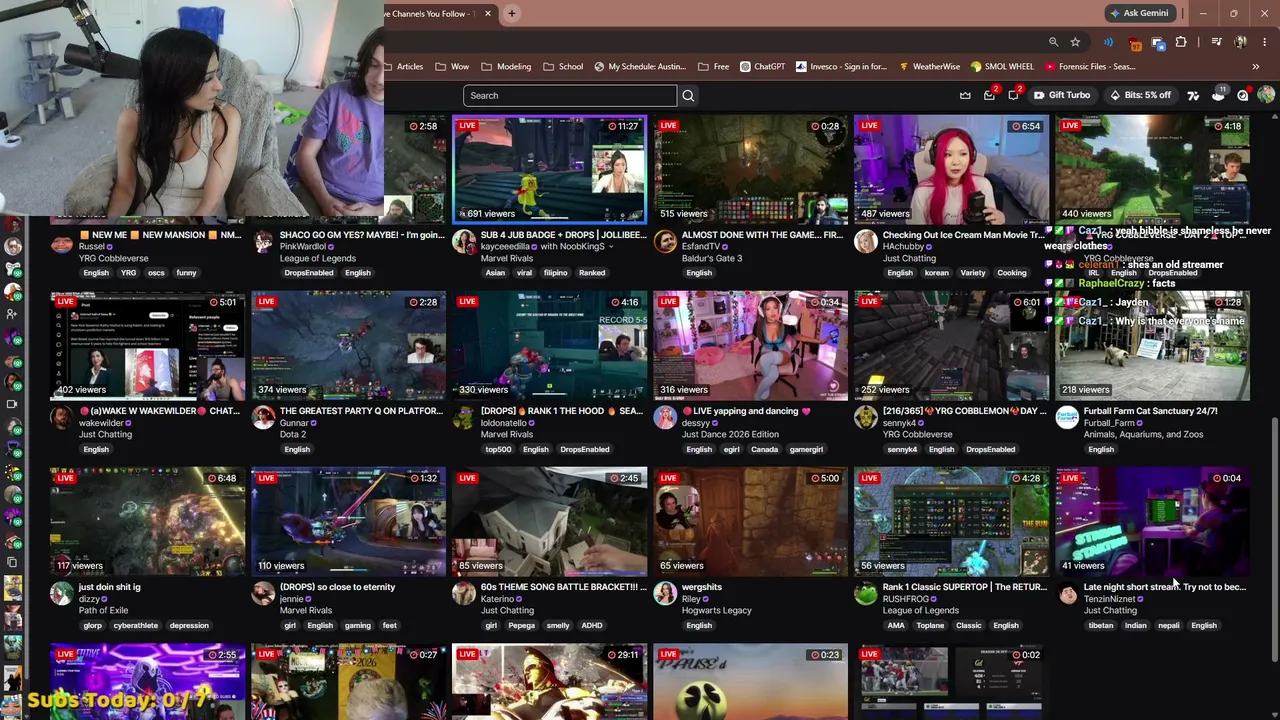Click into the Twitch Search field
Image resolution: width=1280 pixels, height=720 pixels.
pyautogui.click(x=570, y=95)
